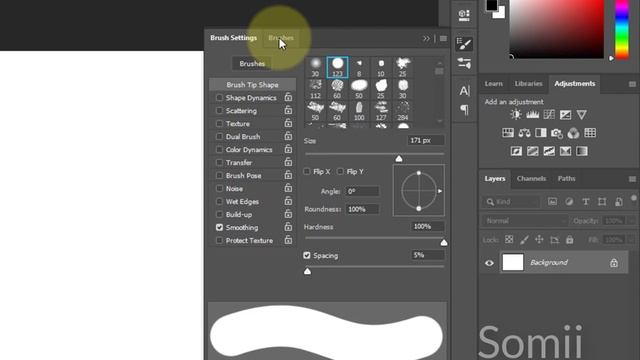640x360 pixels.
Task: Enable Shape Dynamics checkbox
Action: tap(219, 98)
